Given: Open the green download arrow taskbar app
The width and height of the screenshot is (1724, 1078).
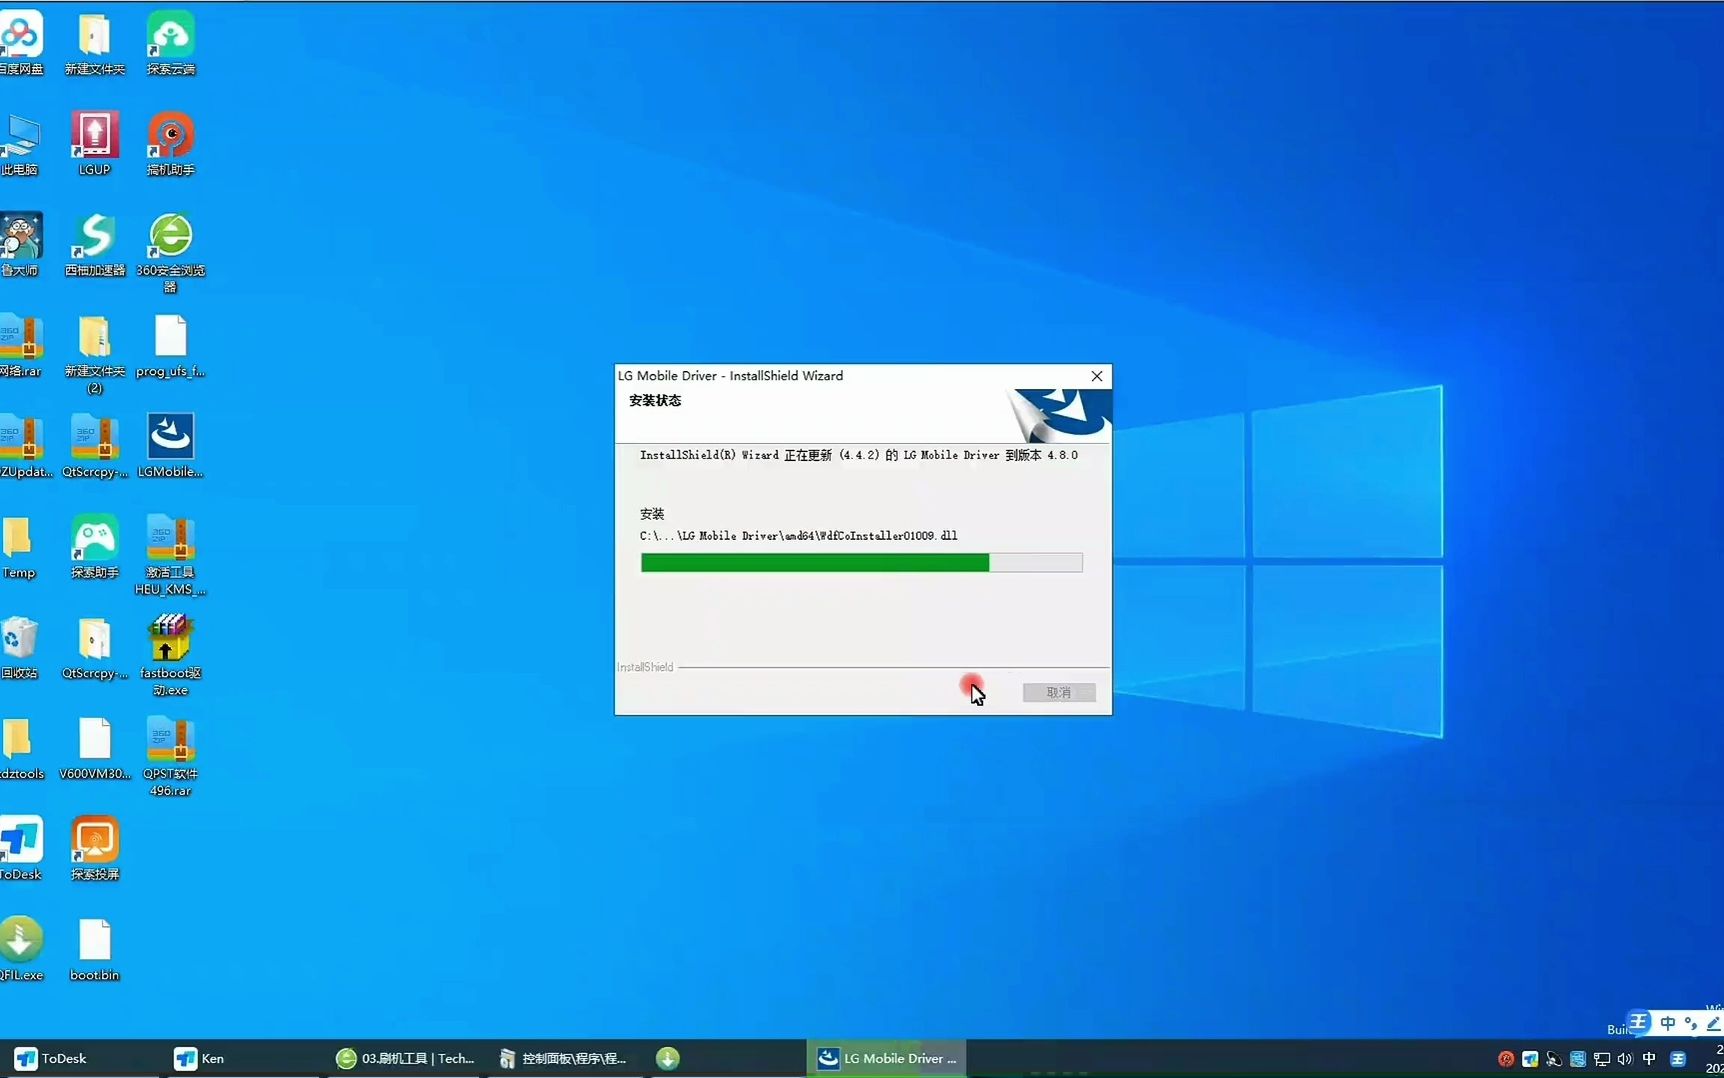Looking at the screenshot, I should coord(668,1058).
